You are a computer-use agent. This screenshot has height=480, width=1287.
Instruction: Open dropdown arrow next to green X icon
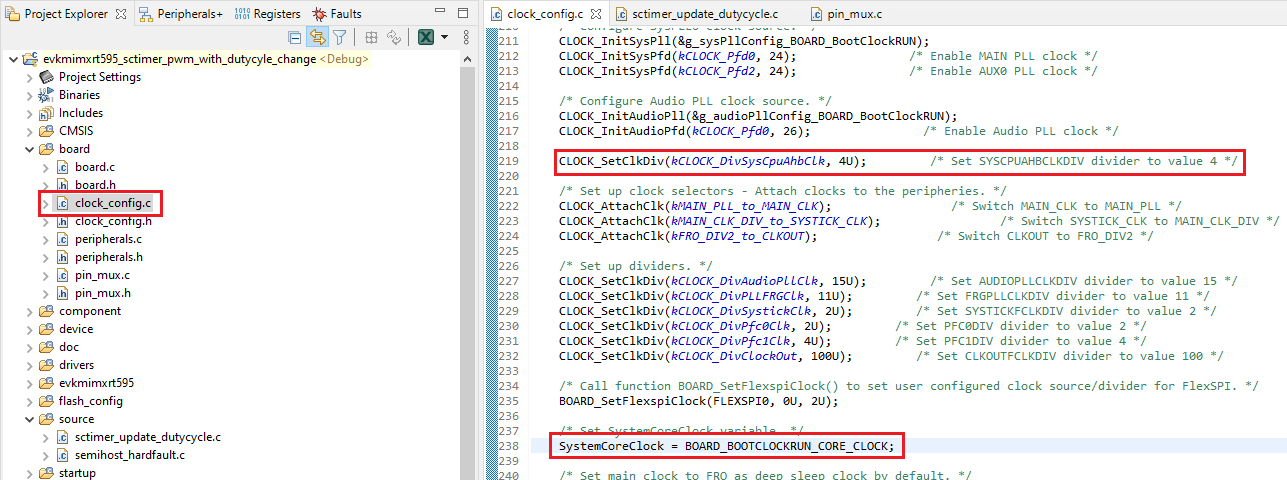[x=444, y=37]
